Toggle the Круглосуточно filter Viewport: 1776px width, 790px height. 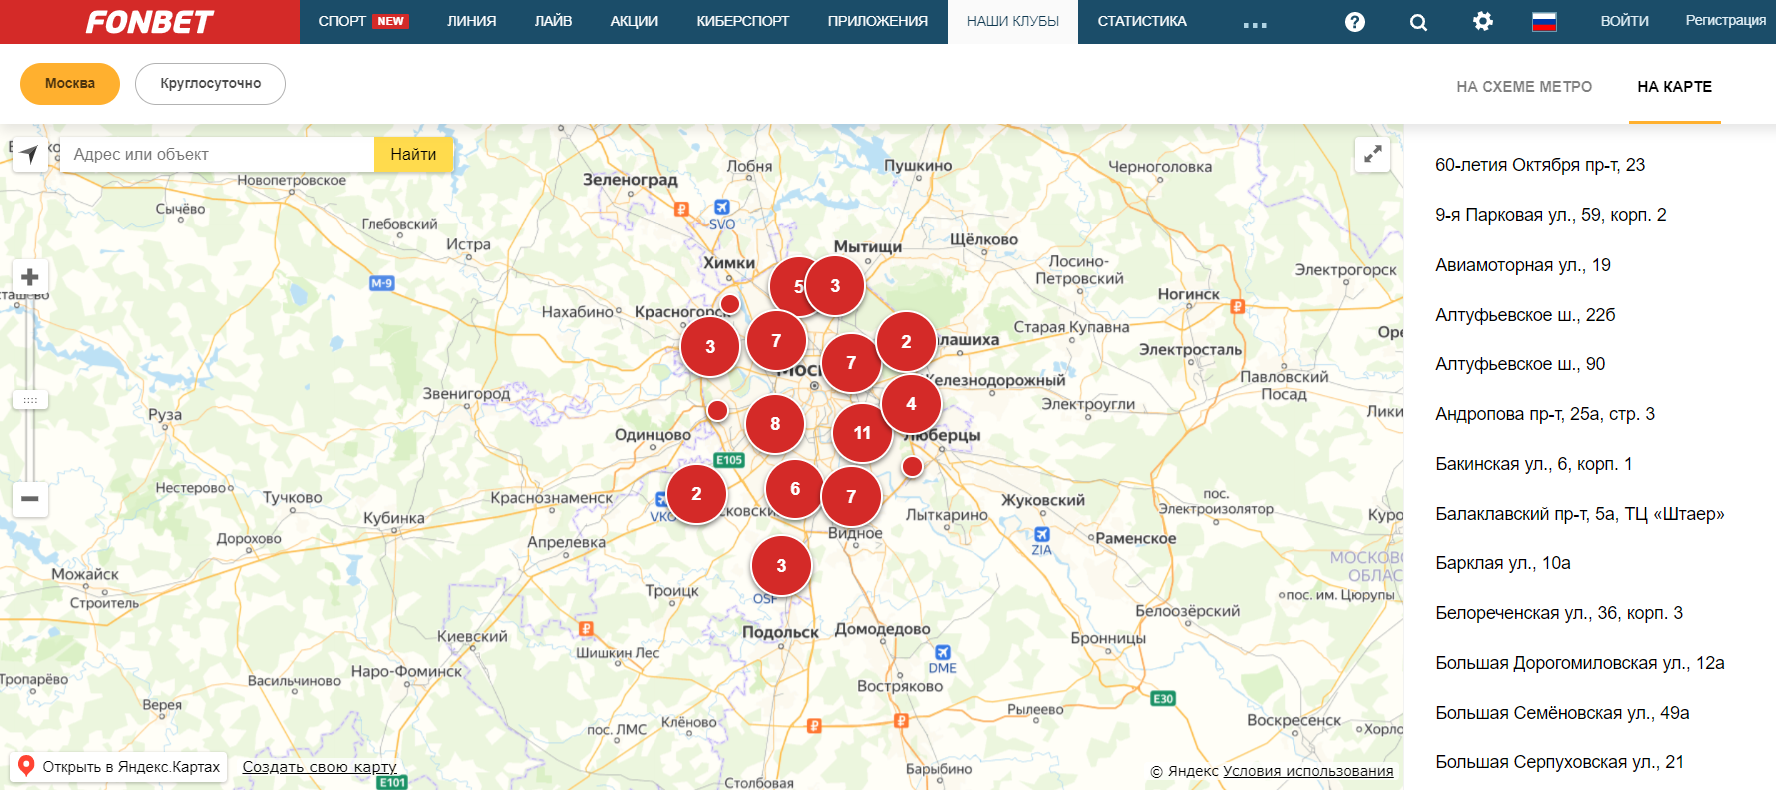click(x=210, y=84)
